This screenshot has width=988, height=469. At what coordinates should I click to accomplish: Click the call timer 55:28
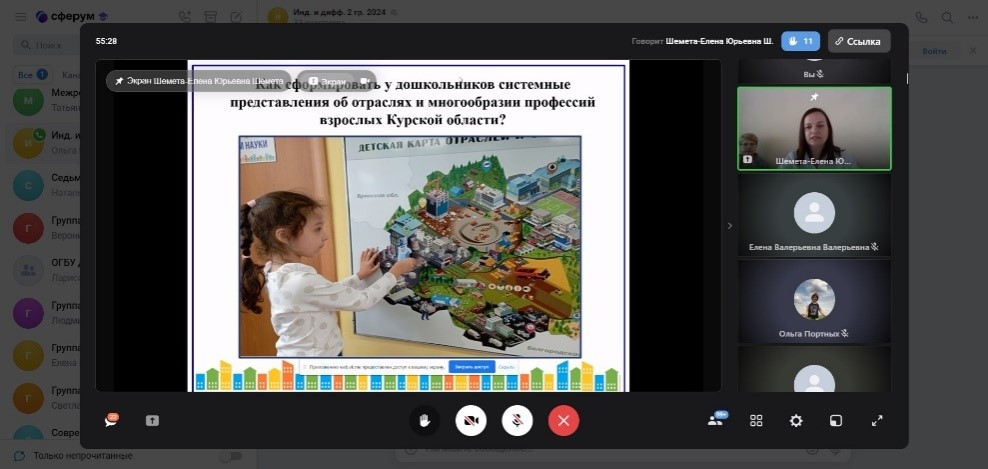tap(106, 41)
